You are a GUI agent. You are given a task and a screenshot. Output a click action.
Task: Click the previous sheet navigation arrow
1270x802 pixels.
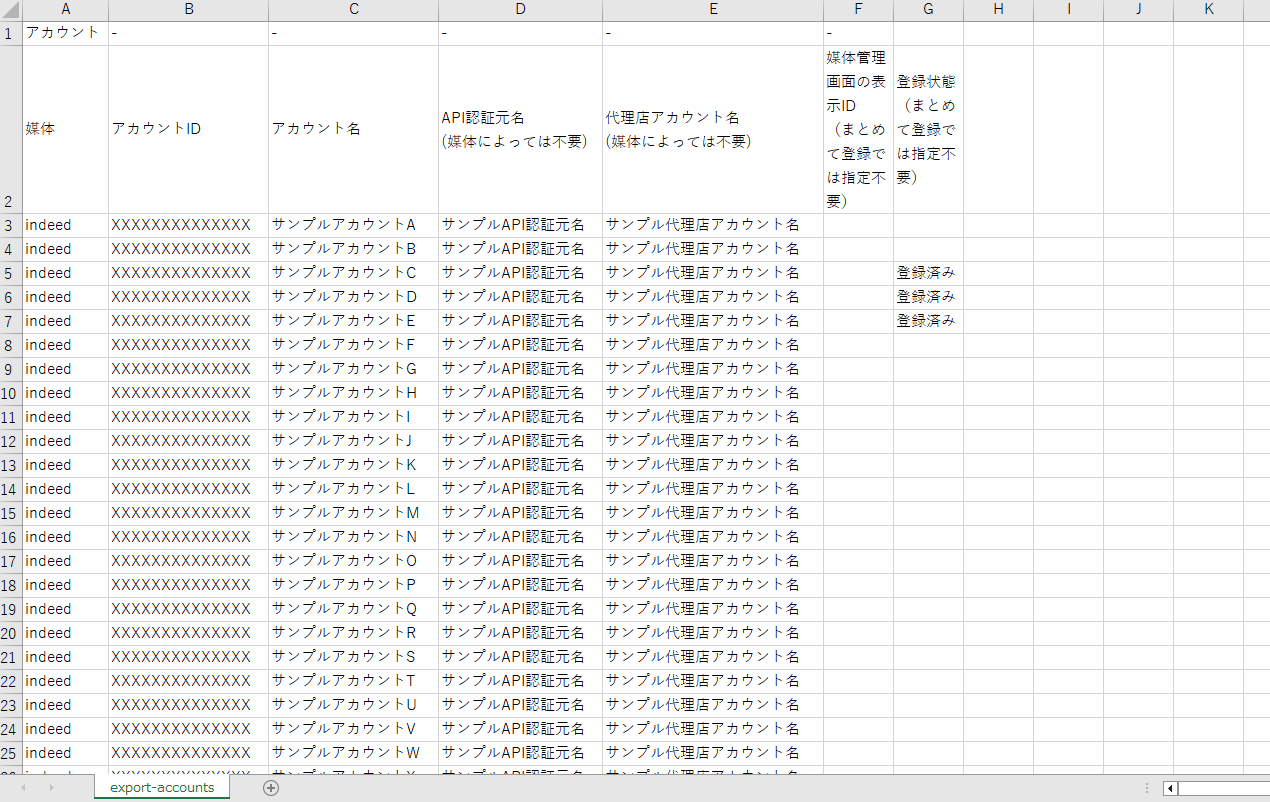(24, 788)
